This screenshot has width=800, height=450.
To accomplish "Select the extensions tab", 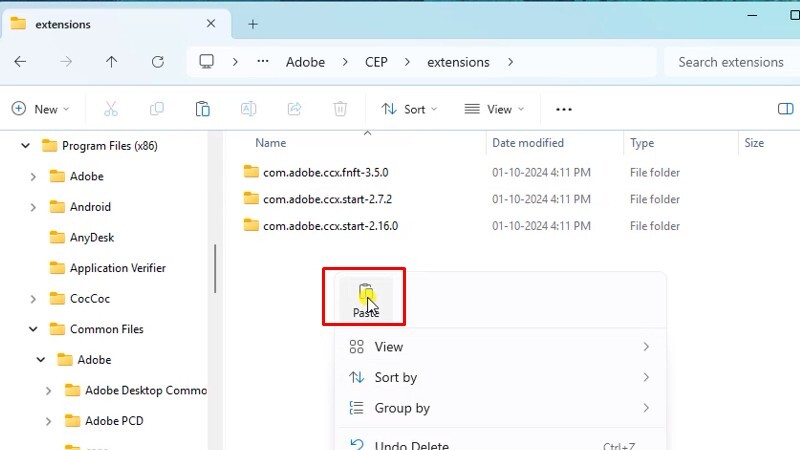I will (115, 24).
